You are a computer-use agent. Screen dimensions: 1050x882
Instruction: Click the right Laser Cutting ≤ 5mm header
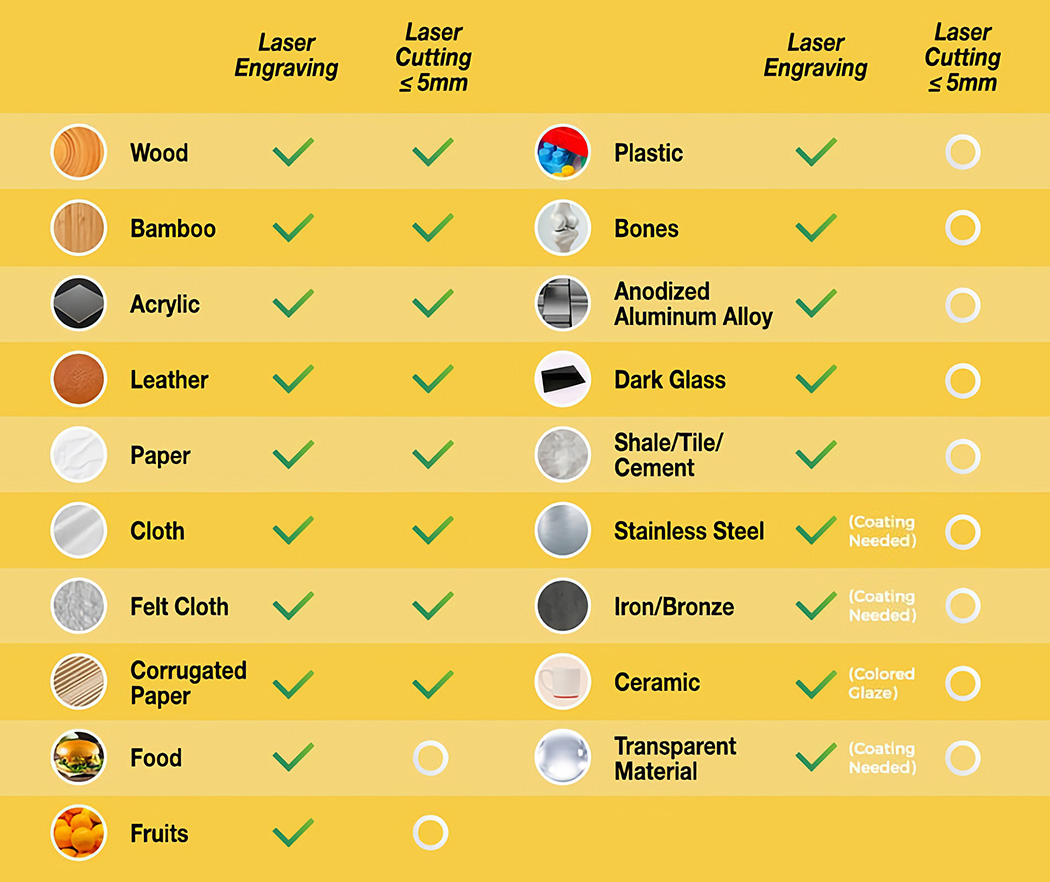[962, 58]
